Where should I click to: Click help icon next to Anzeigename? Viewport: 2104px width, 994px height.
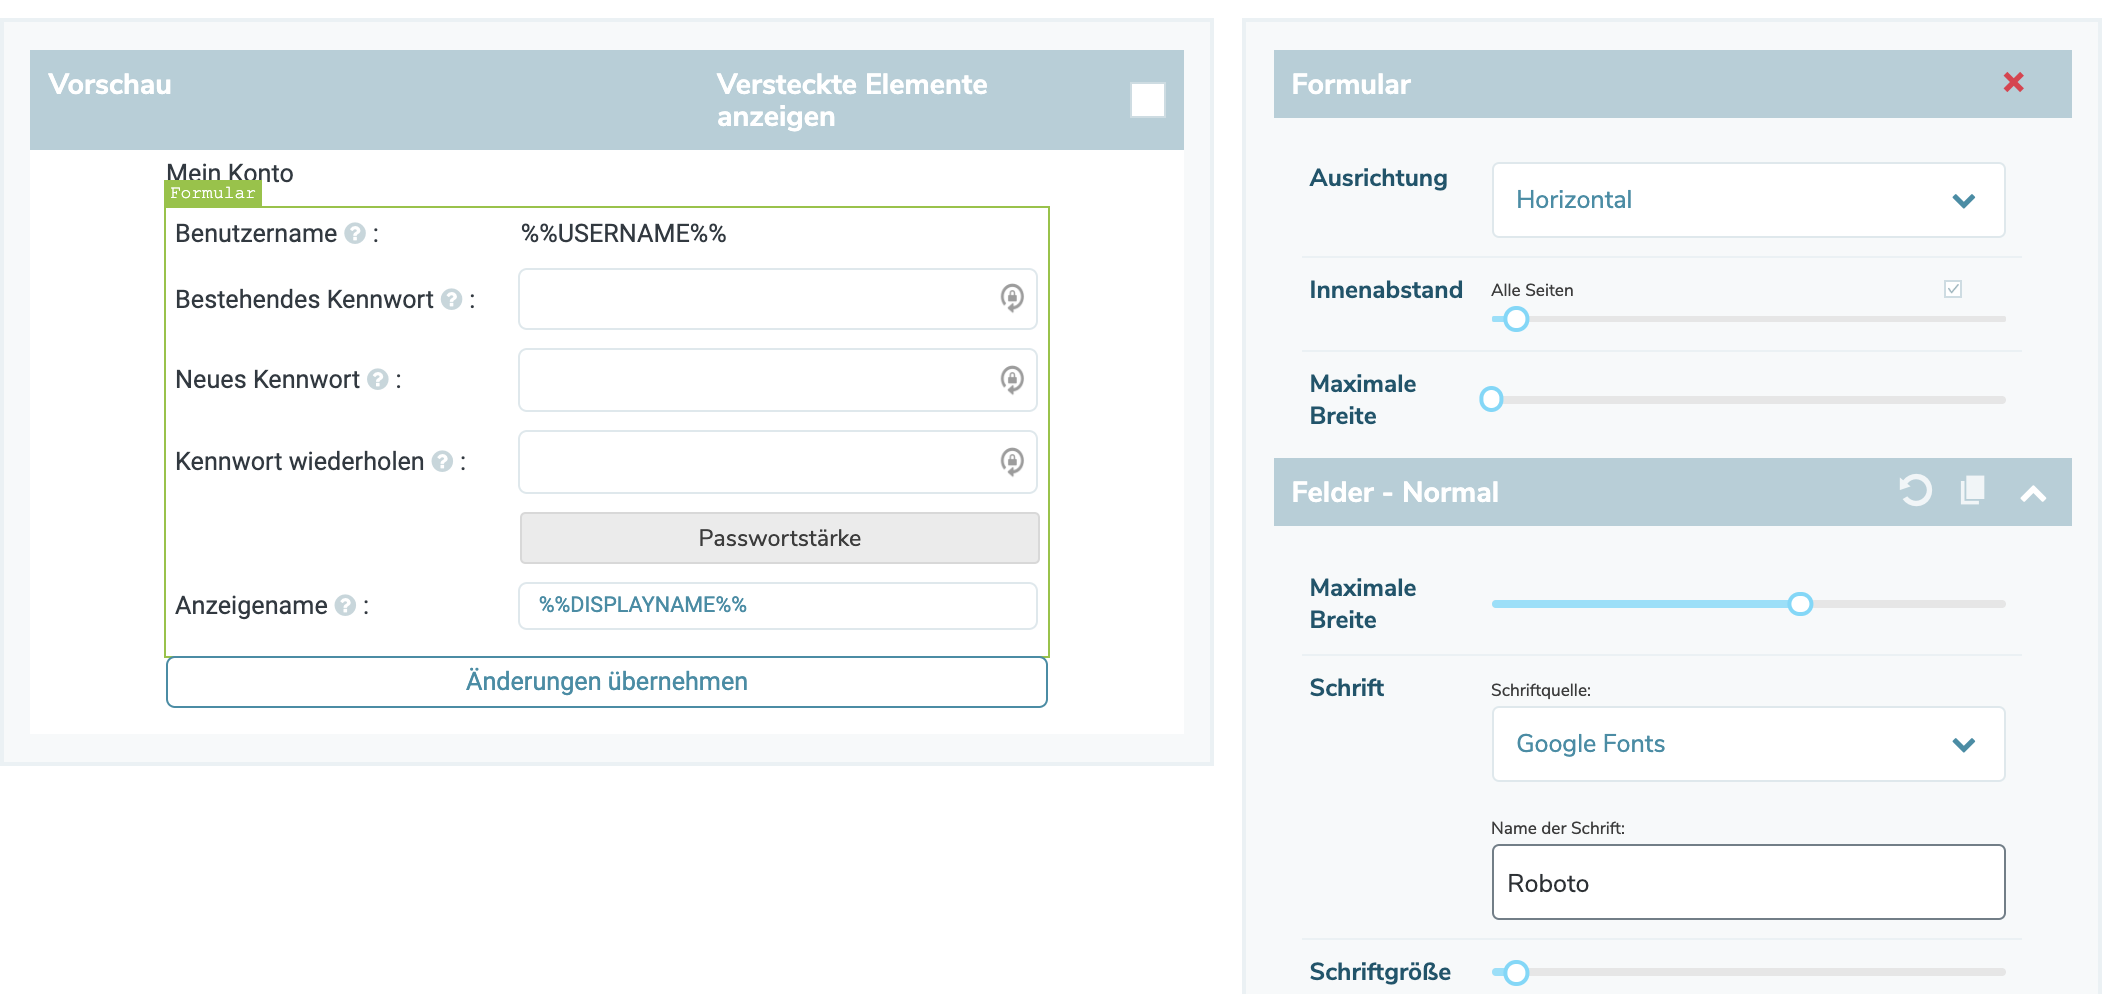345,605
